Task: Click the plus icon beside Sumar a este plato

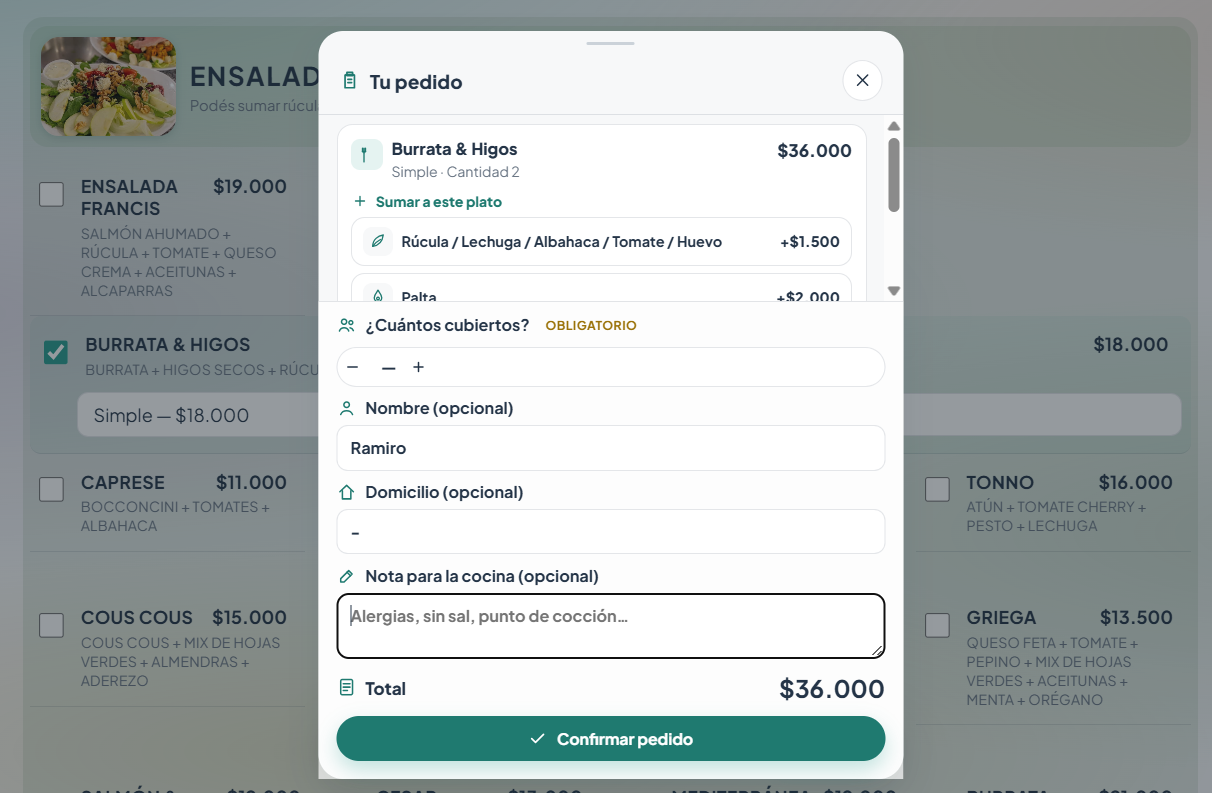Action: [x=360, y=202]
